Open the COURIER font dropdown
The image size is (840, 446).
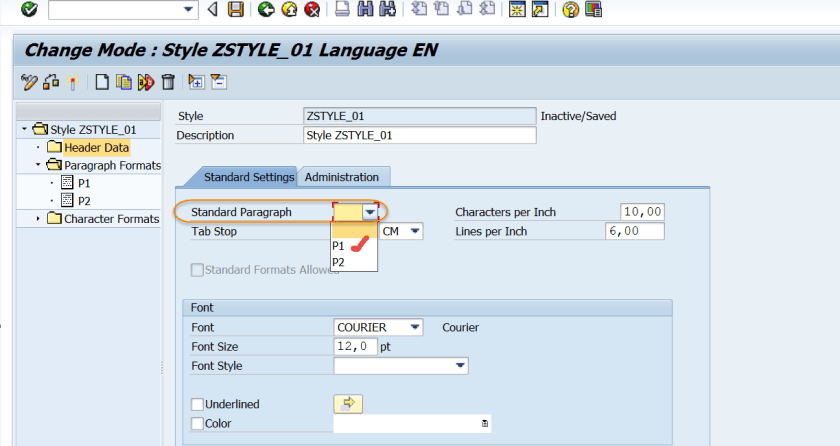click(417, 327)
